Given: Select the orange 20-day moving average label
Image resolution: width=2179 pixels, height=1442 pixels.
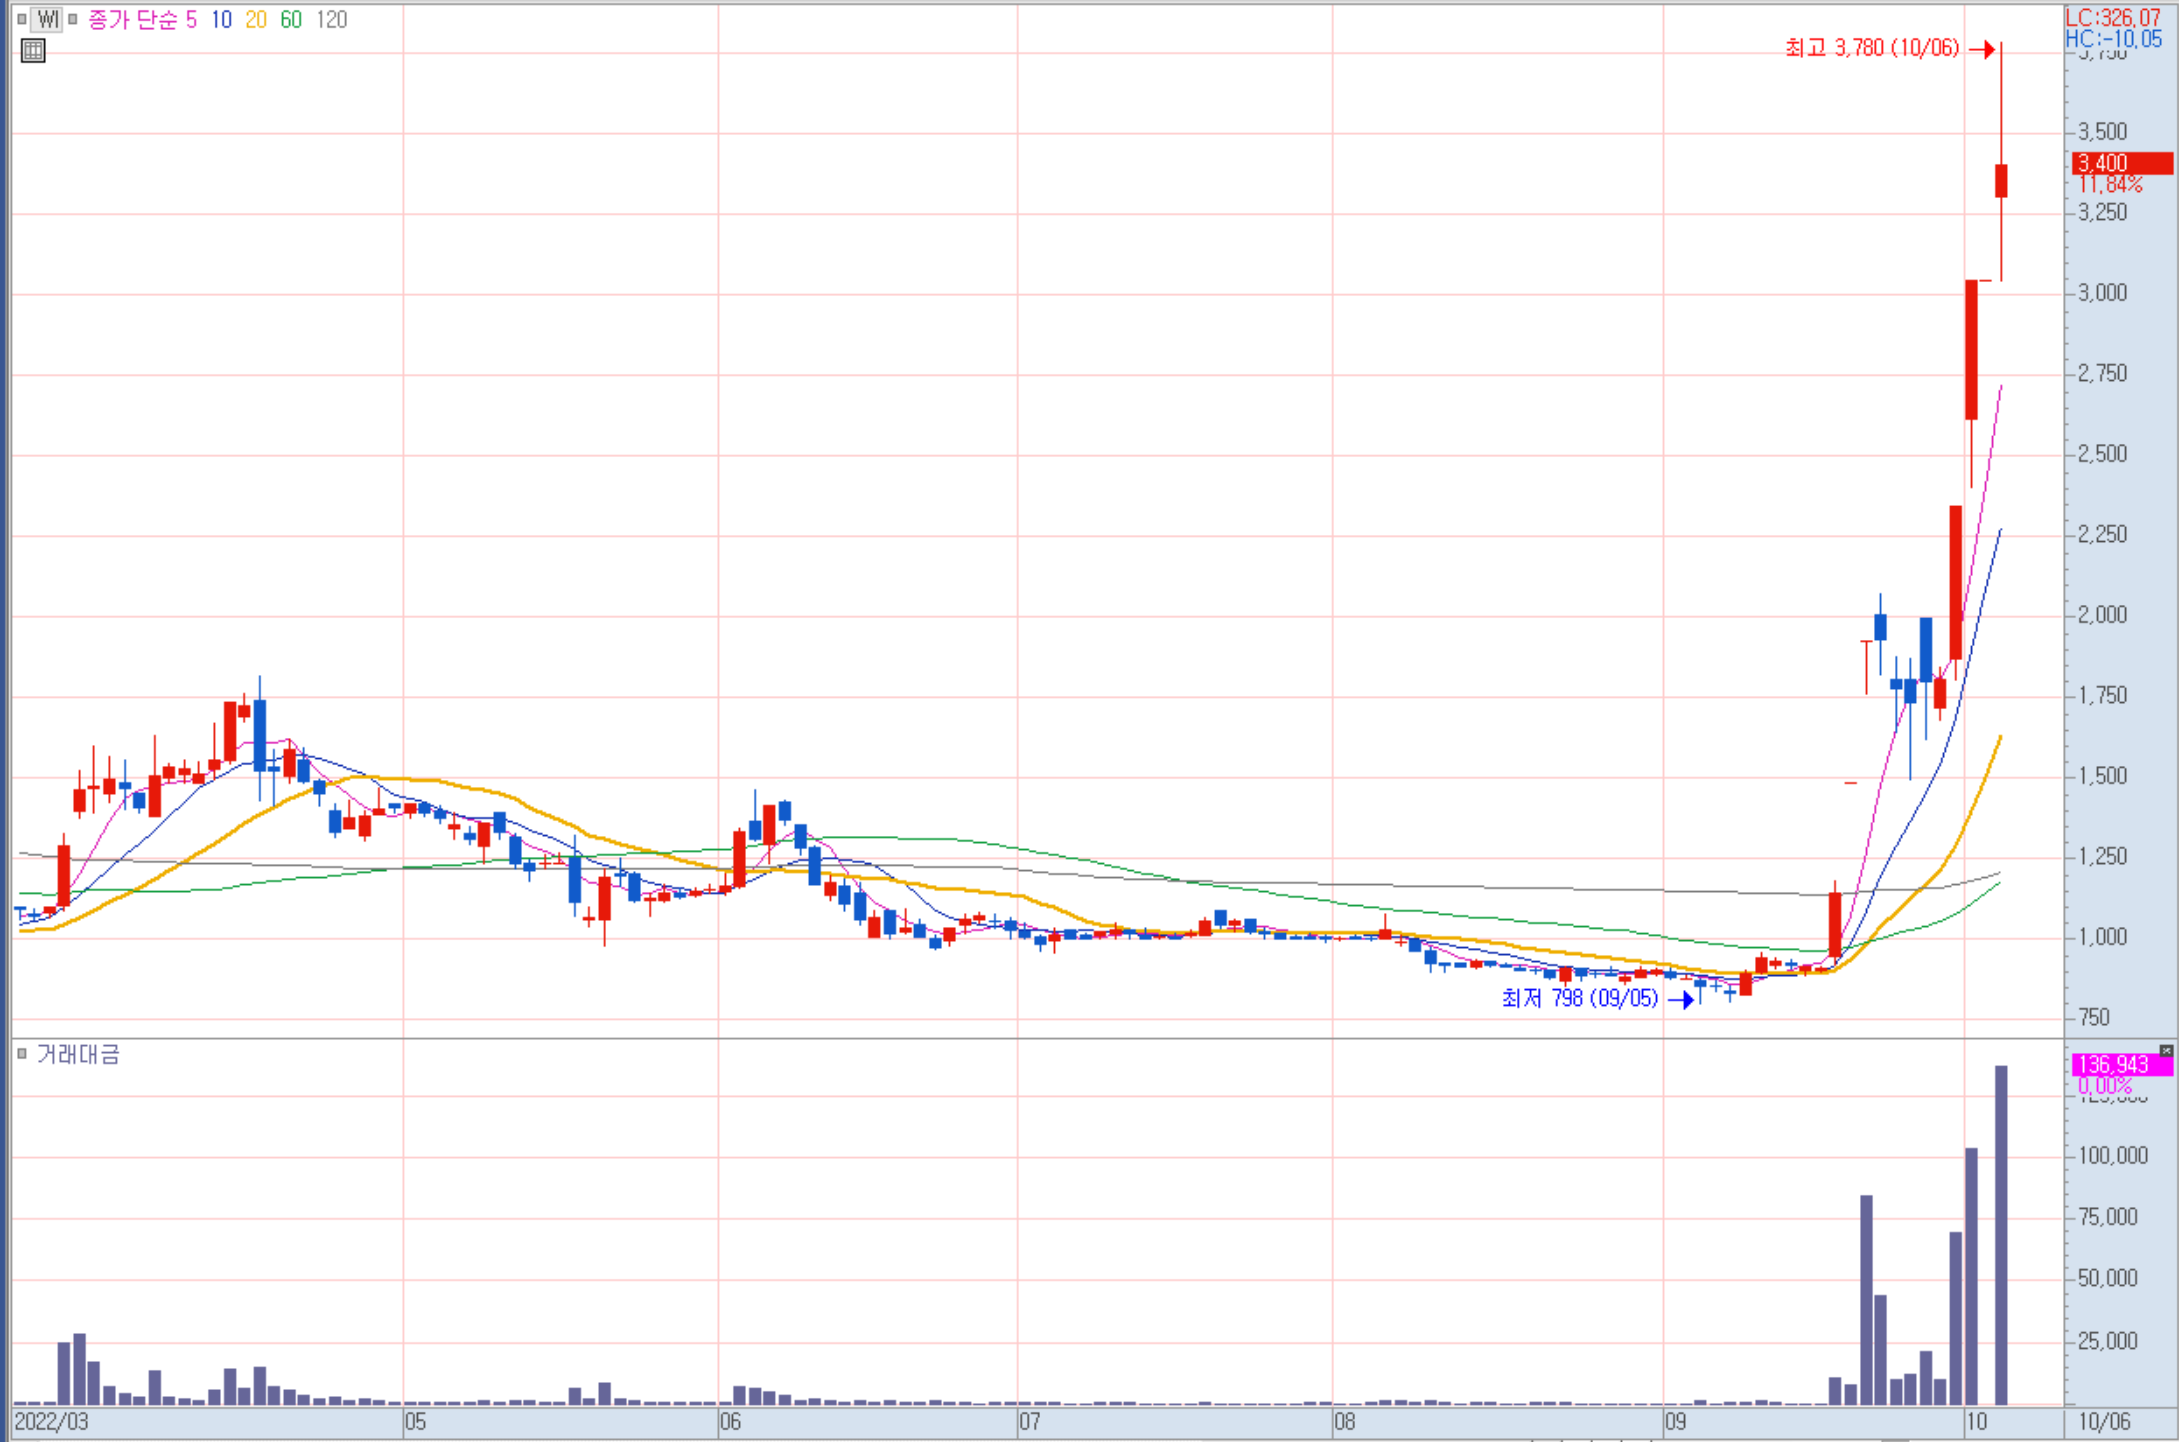Looking at the screenshot, I should click(x=256, y=20).
